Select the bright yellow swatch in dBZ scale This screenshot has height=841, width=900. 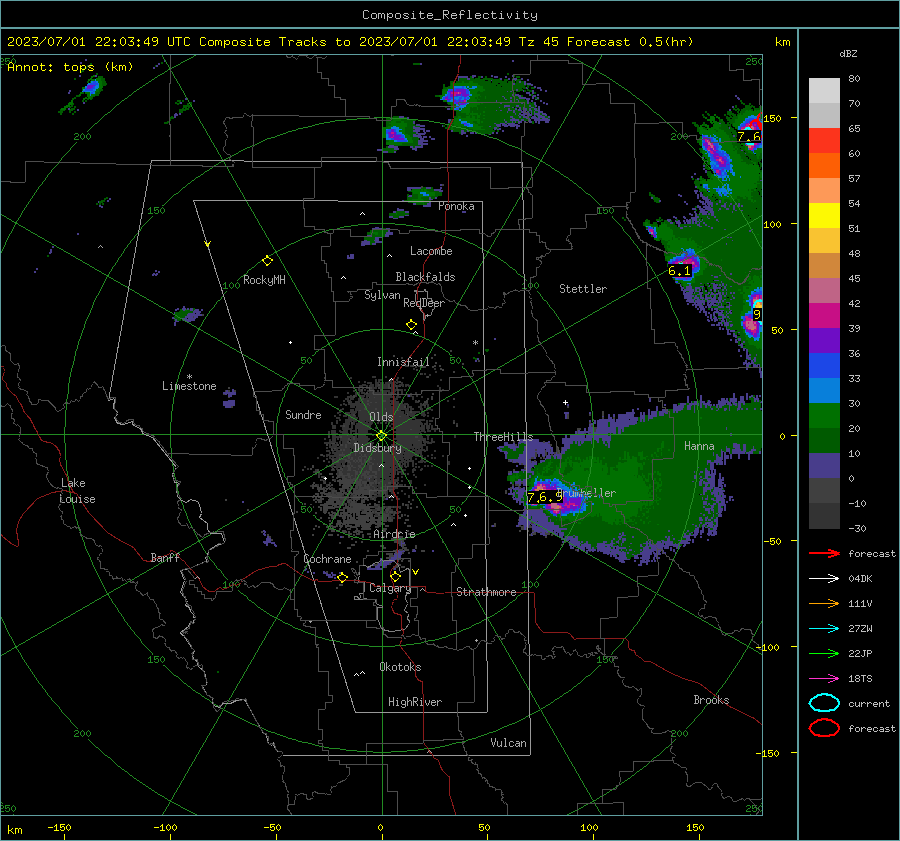(824, 216)
